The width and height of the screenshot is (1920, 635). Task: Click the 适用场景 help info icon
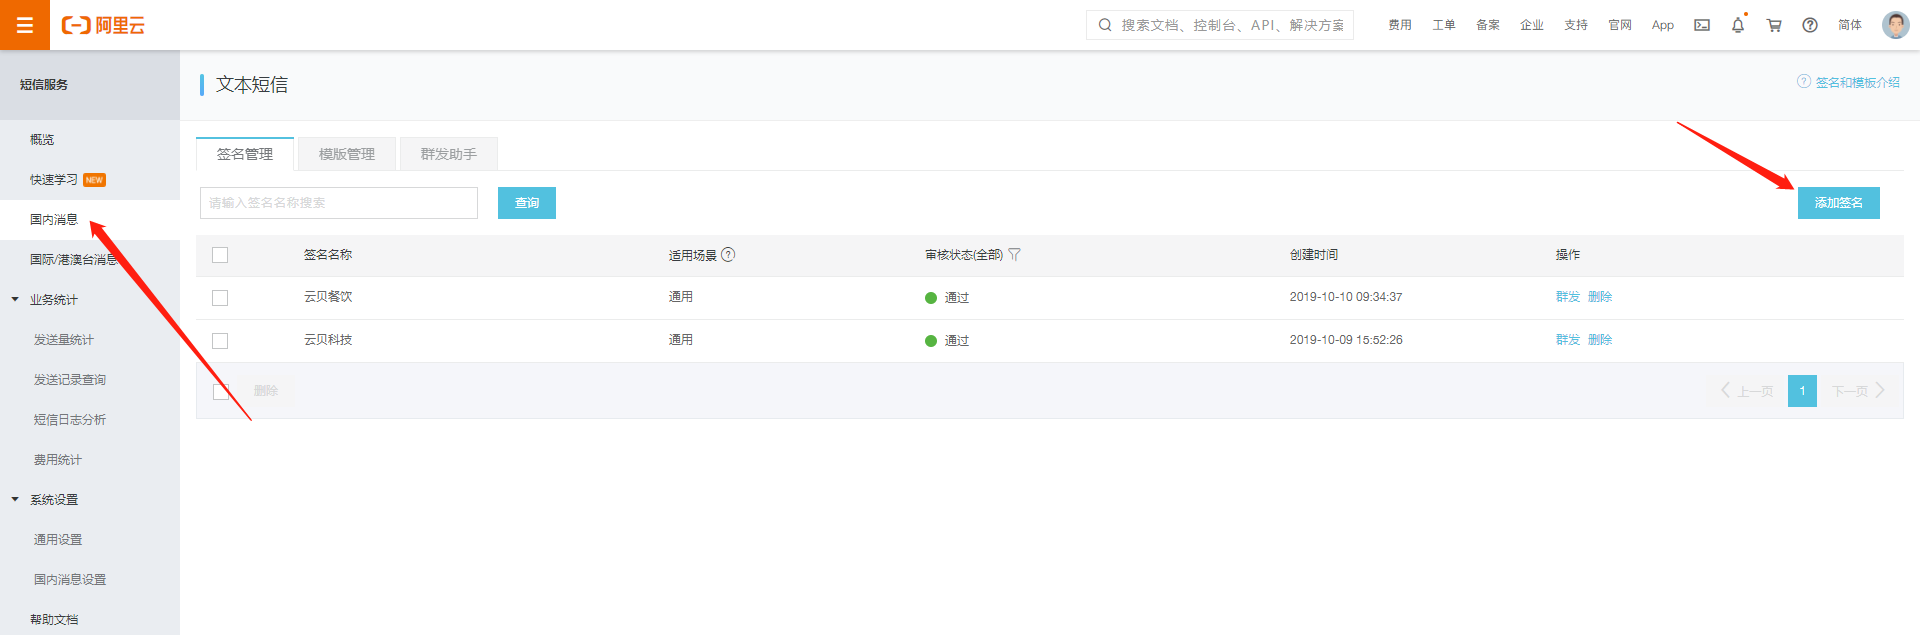point(728,255)
